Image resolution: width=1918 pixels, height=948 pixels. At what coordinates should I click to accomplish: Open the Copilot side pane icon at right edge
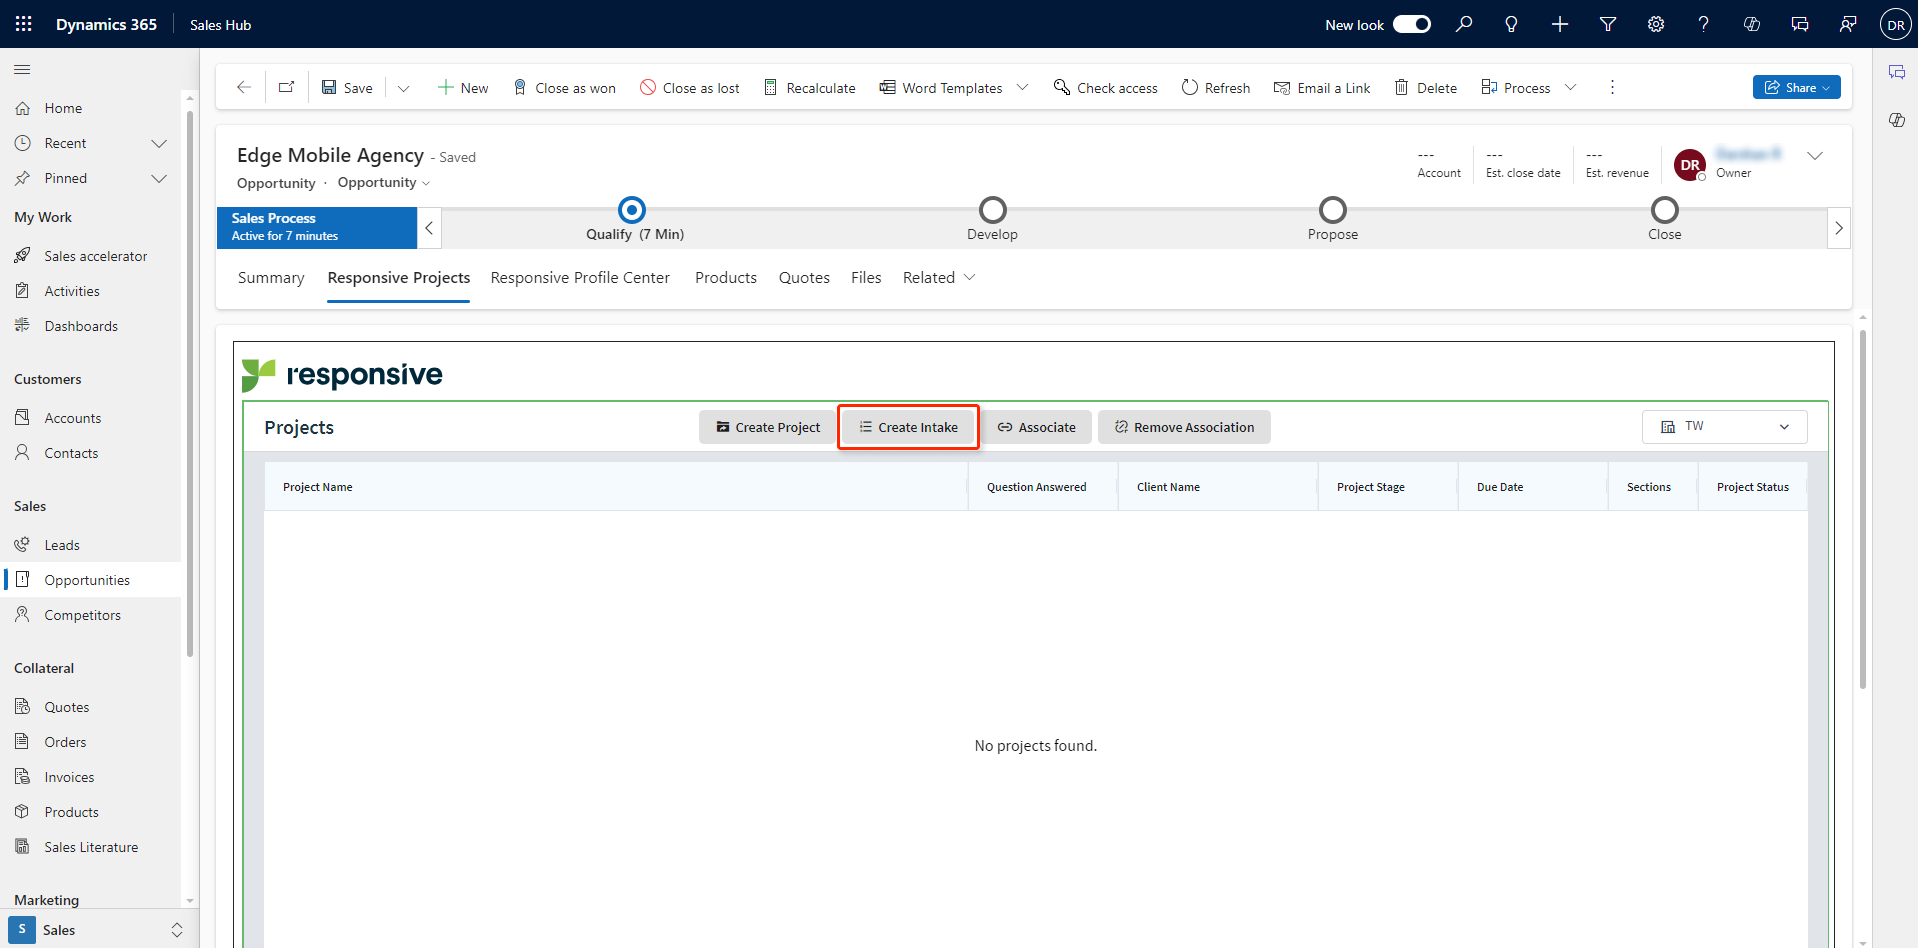coord(1896,120)
